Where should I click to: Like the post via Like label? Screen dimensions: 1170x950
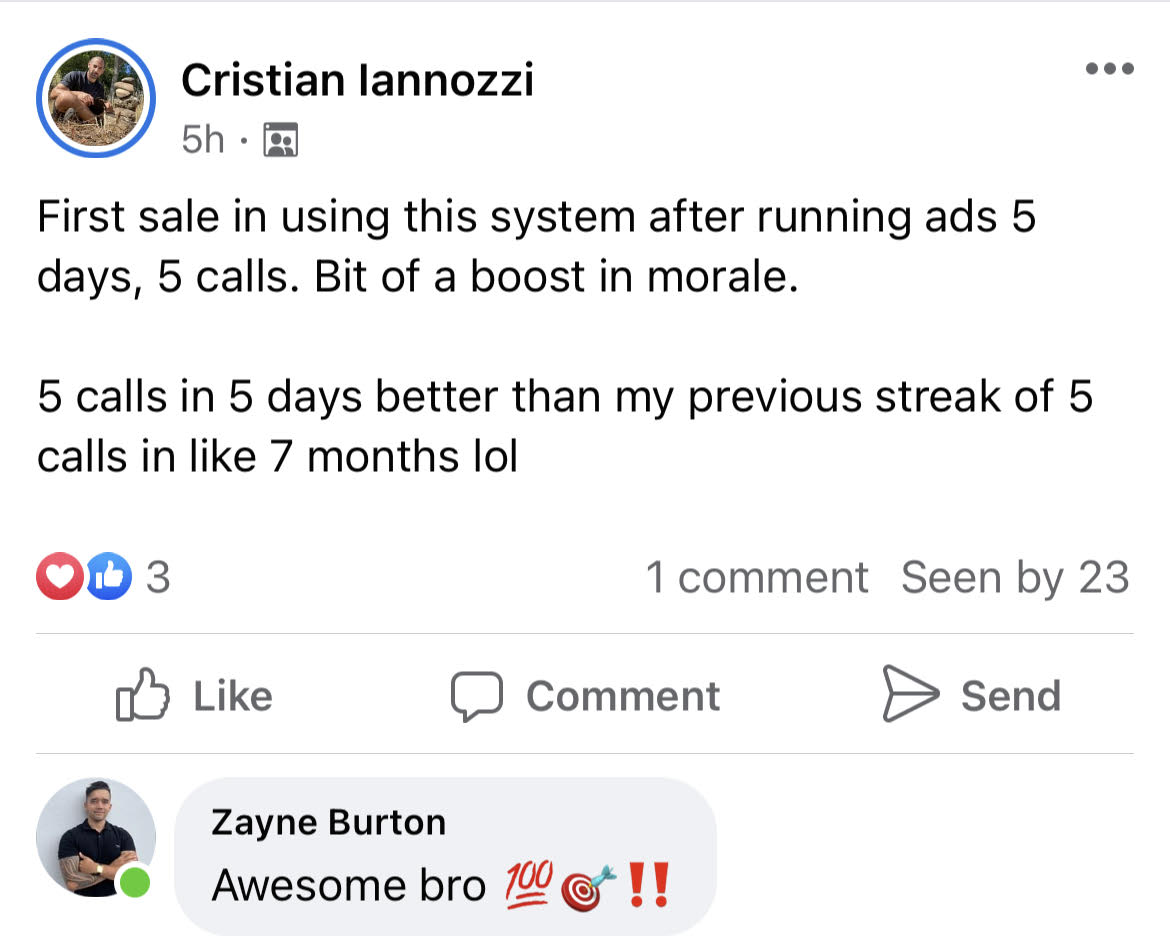click(x=233, y=696)
